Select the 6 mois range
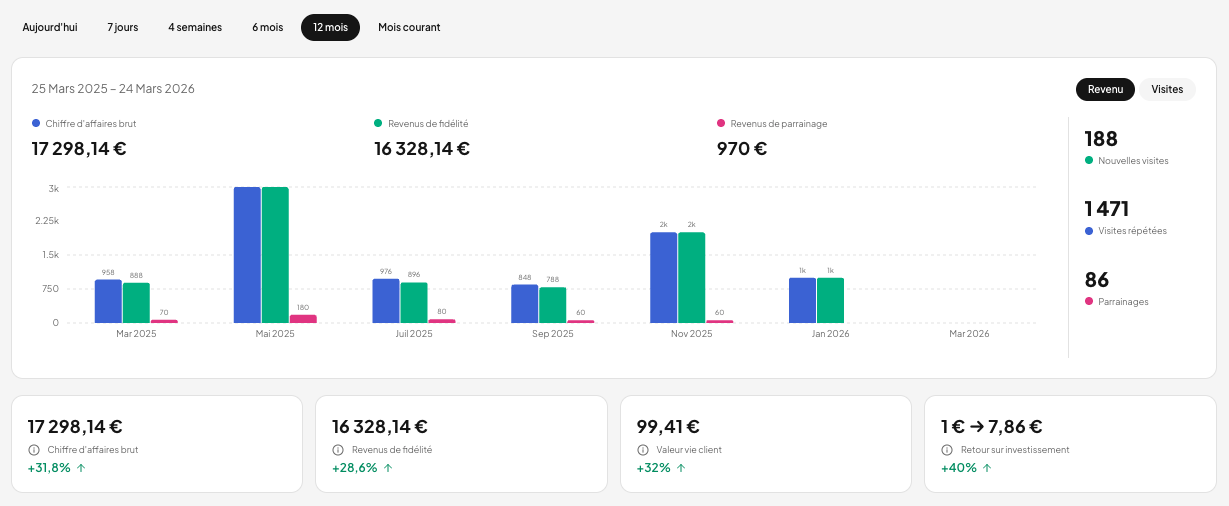The height and width of the screenshot is (506, 1229). 268,27
